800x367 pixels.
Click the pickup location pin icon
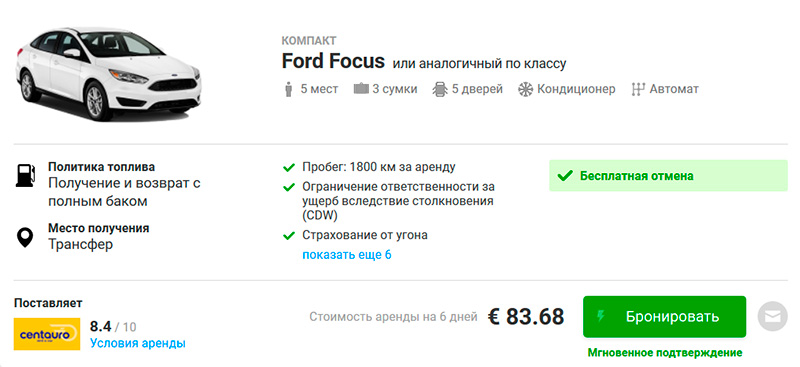point(25,237)
